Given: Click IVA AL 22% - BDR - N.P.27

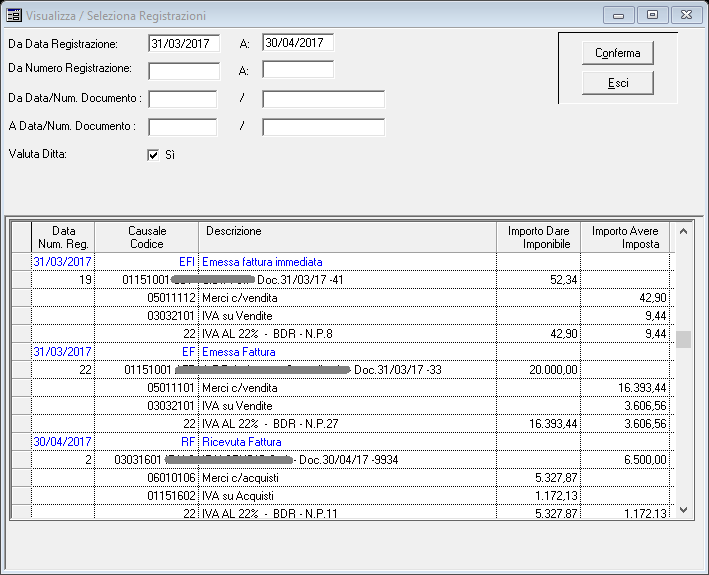Looking at the screenshot, I should click(x=270, y=424).
